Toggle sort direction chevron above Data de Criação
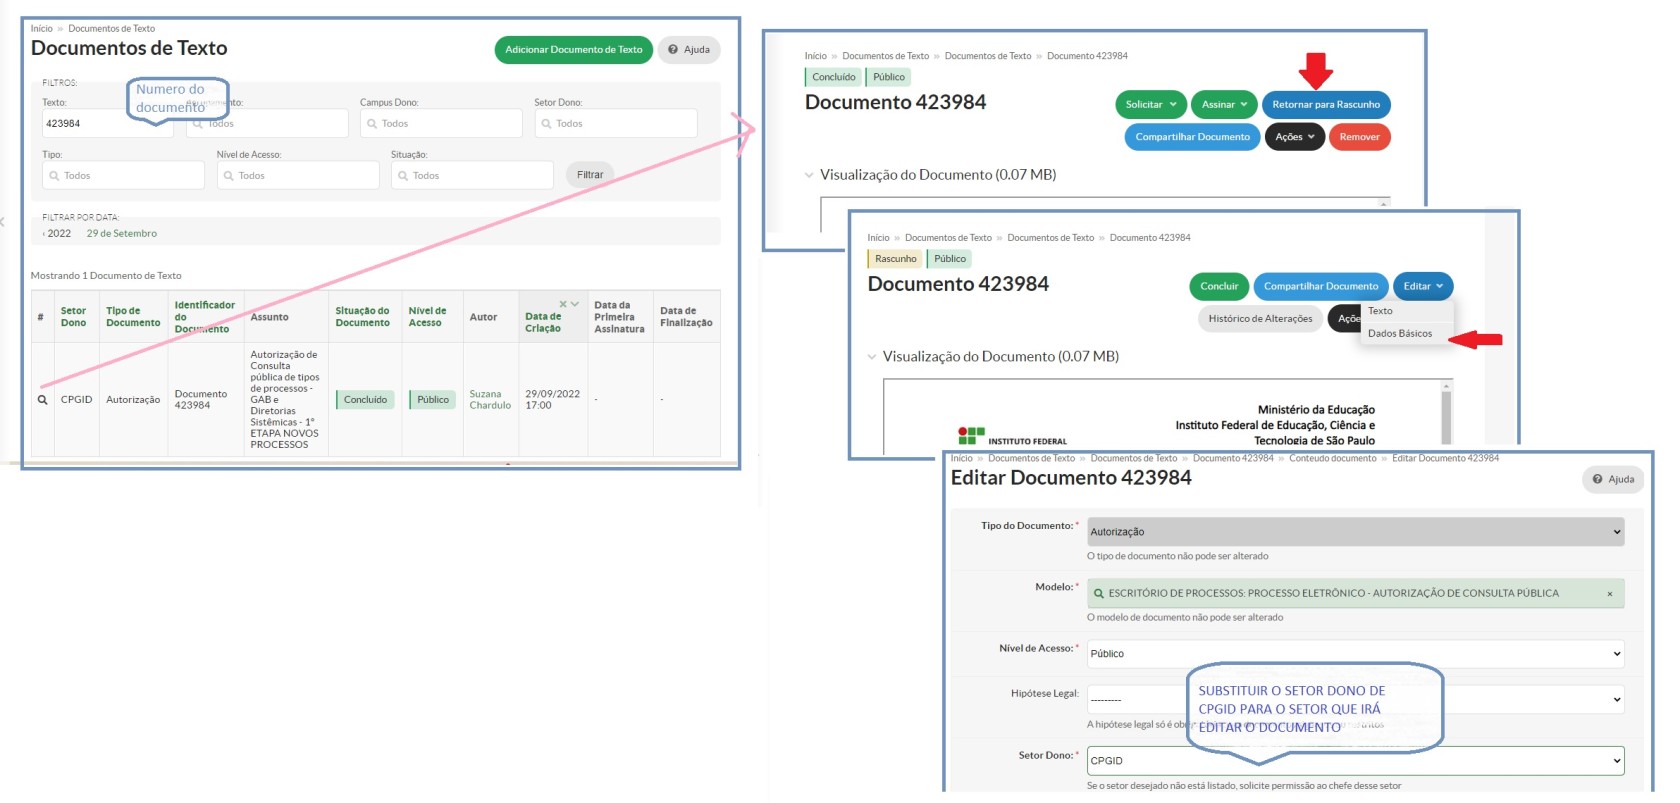Viewport: 1680px width, 803px height. 575,304
